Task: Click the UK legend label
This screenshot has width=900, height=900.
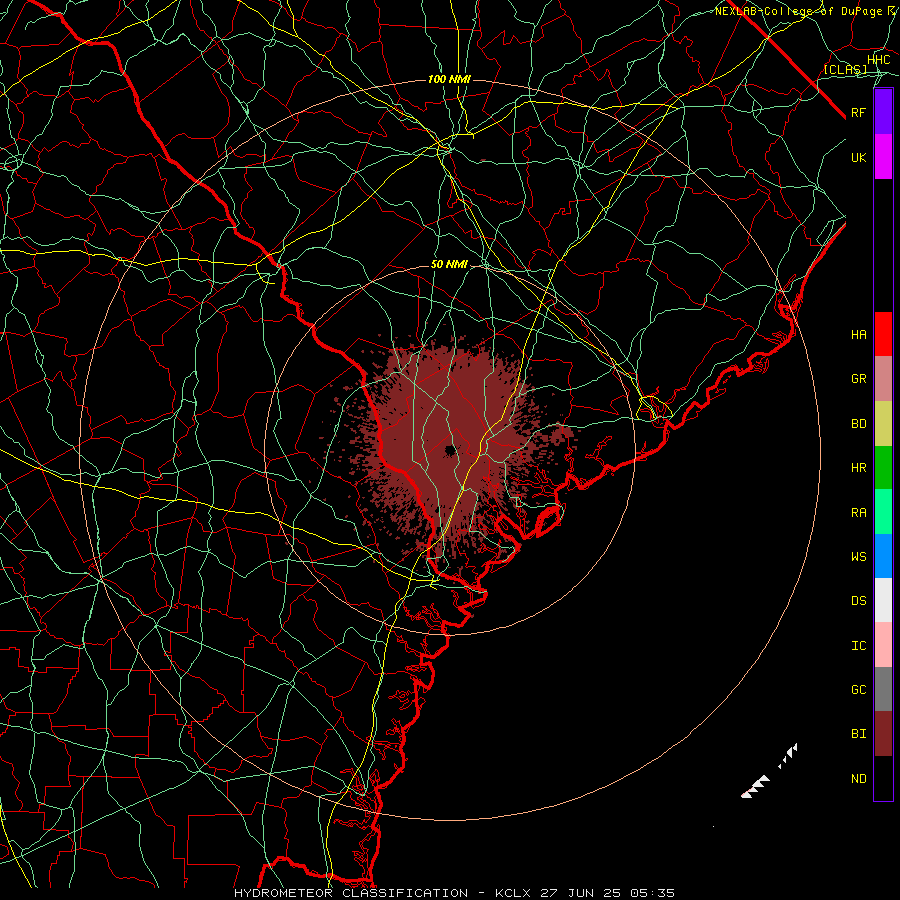Action: 858,157
